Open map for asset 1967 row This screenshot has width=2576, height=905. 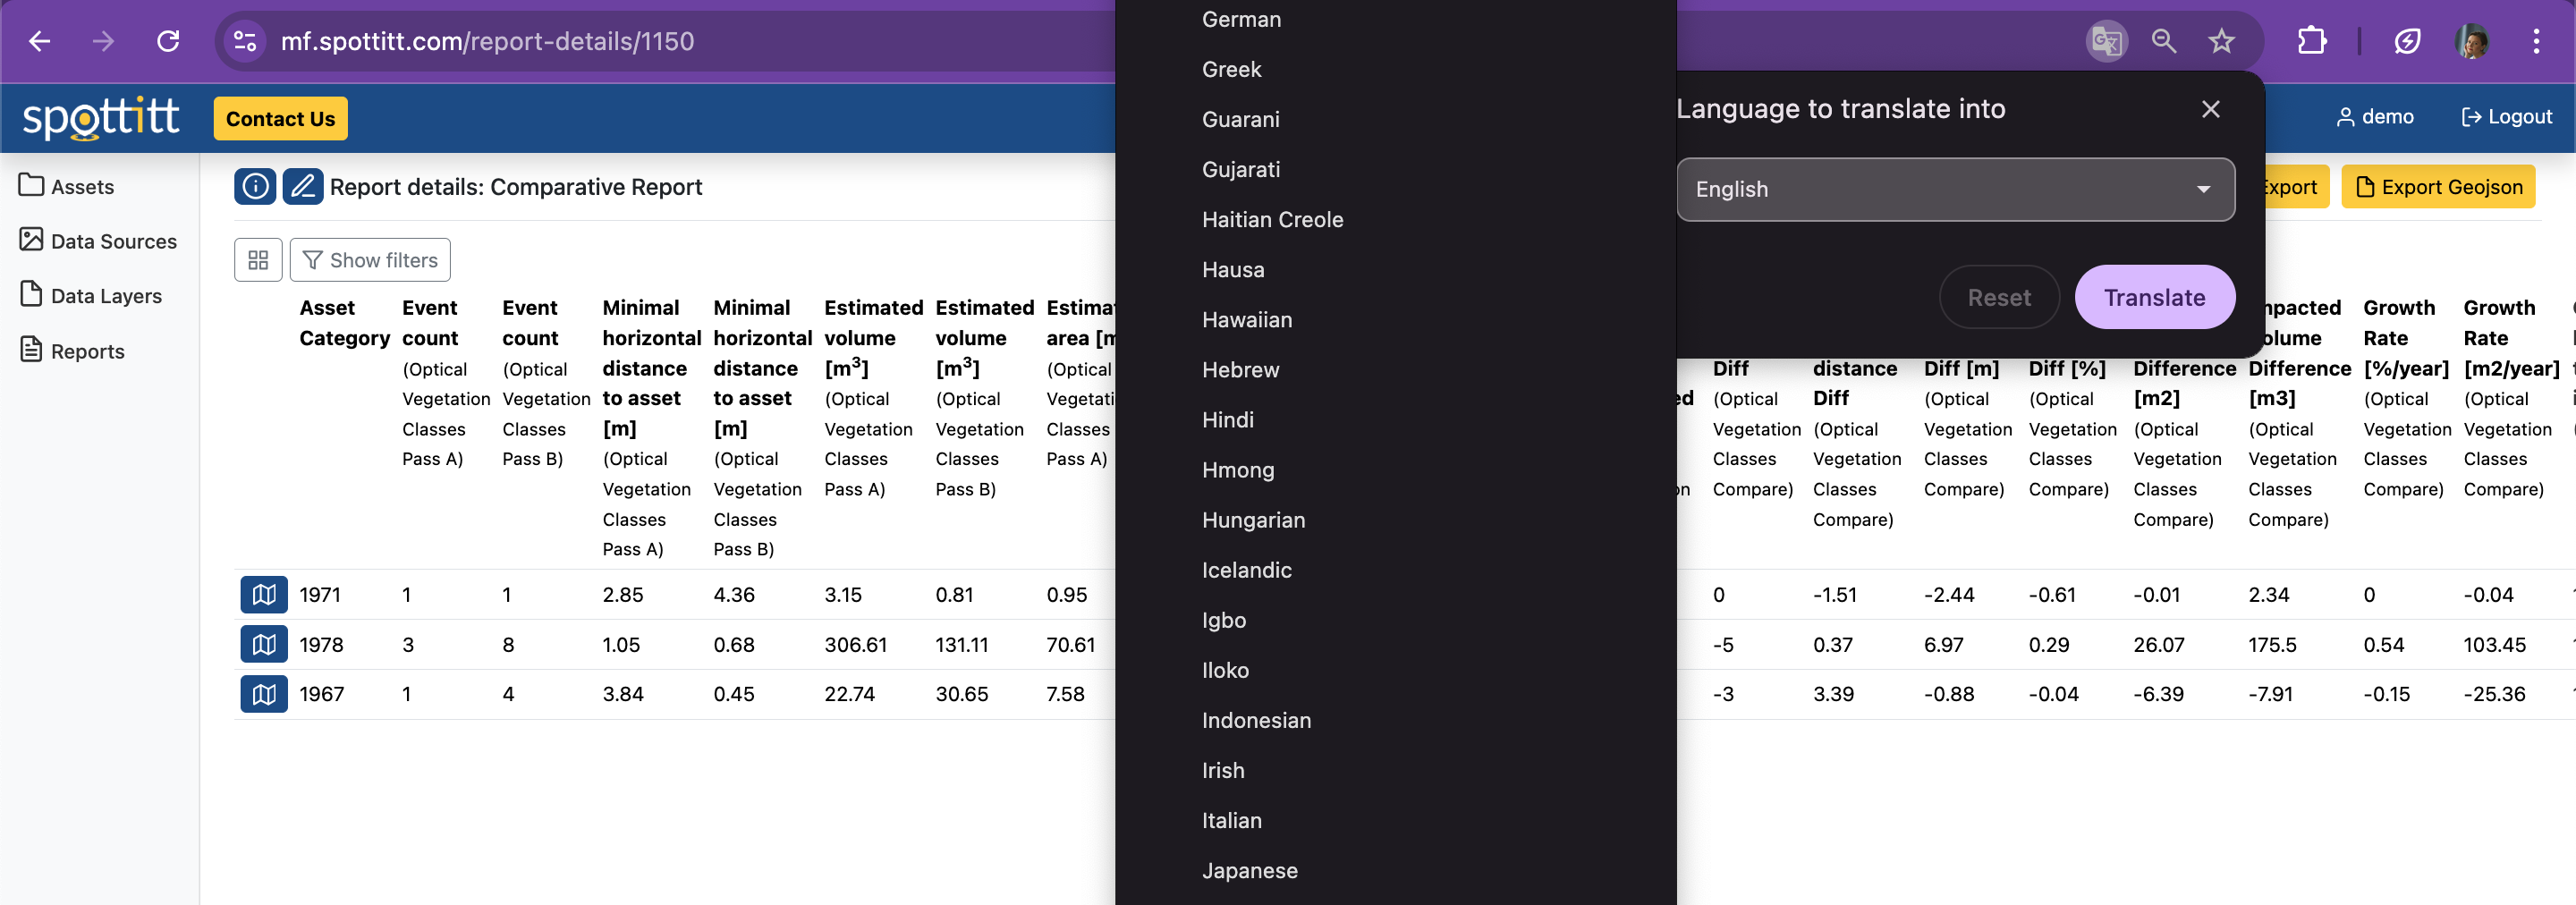click(264, 694)
